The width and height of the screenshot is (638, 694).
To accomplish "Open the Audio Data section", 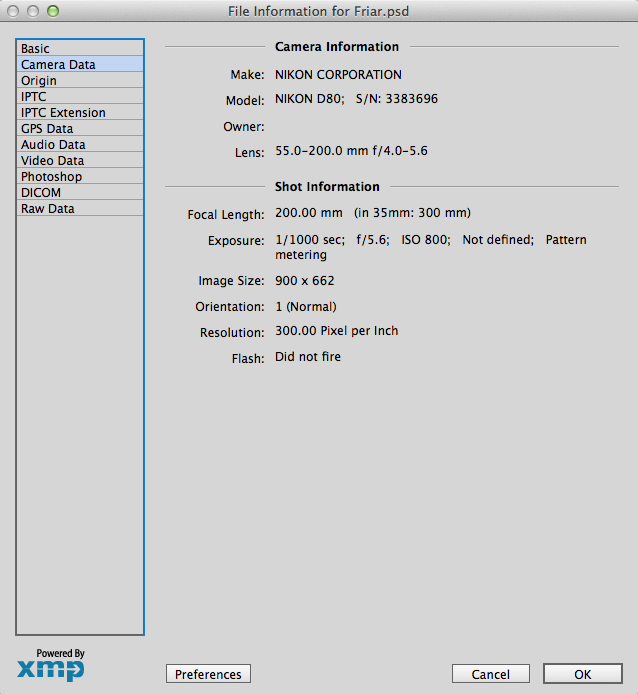I will tap(80, 144).
